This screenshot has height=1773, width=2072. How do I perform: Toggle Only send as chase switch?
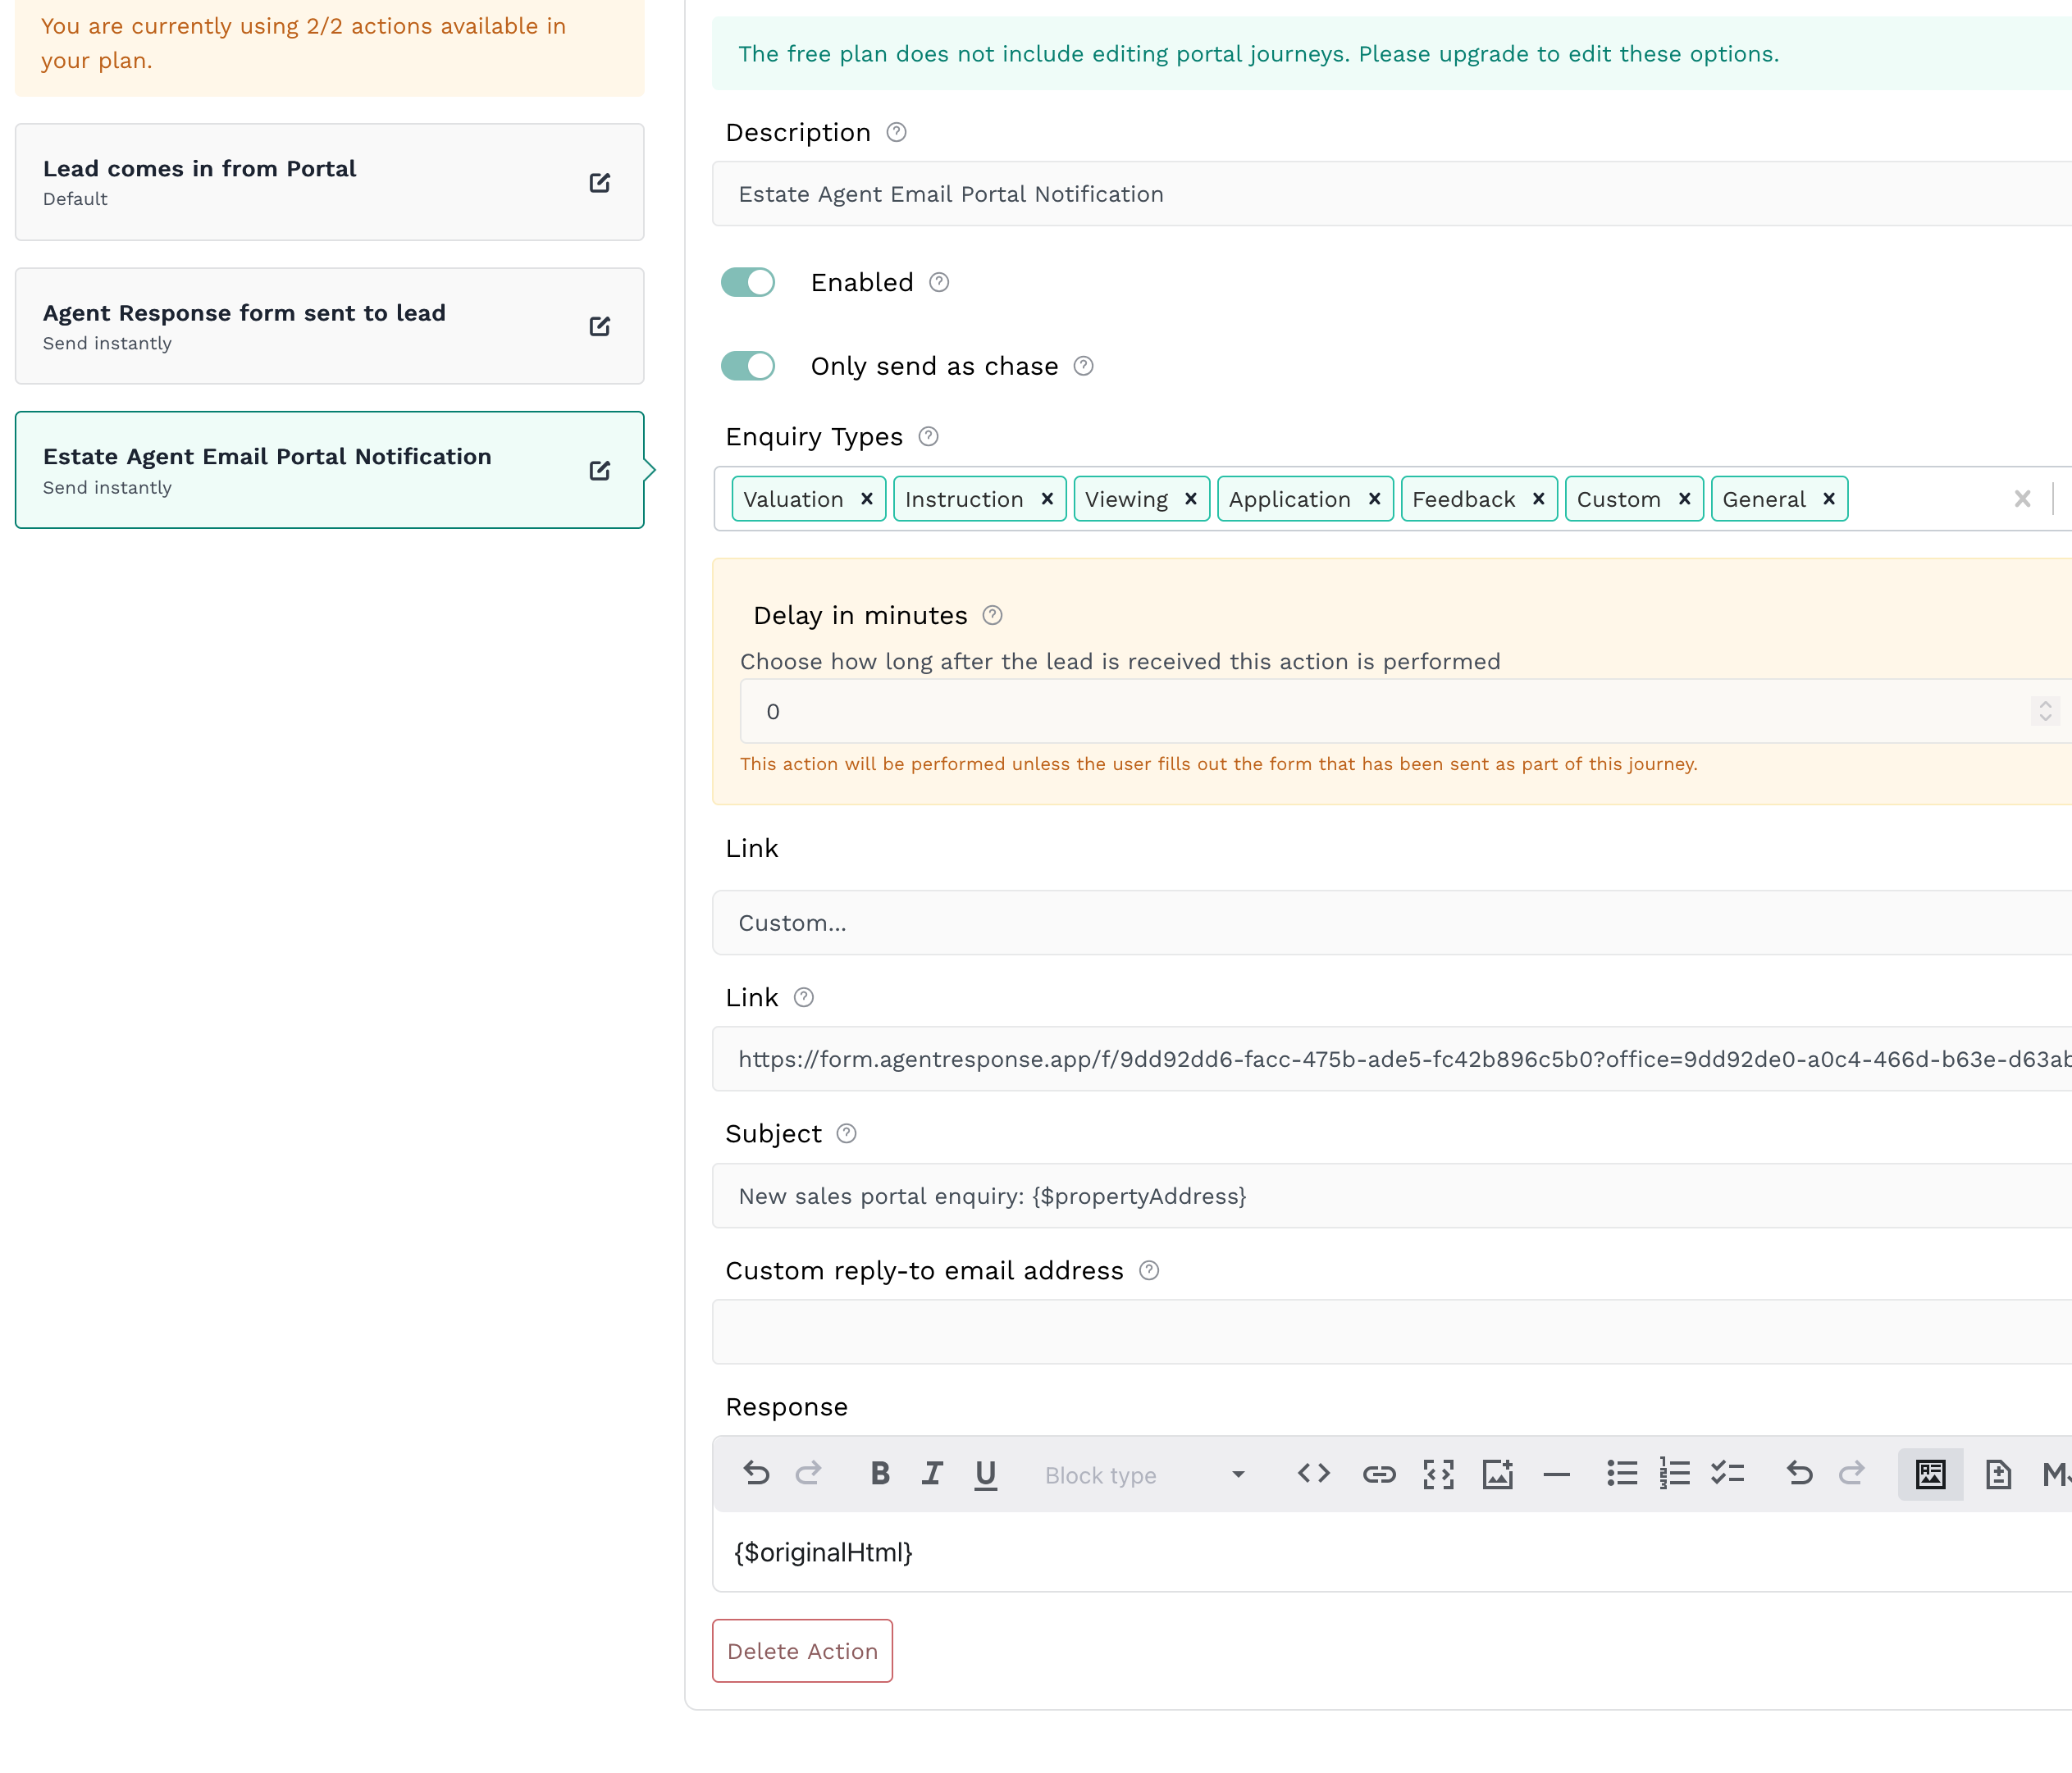click(x=748, y=366)
